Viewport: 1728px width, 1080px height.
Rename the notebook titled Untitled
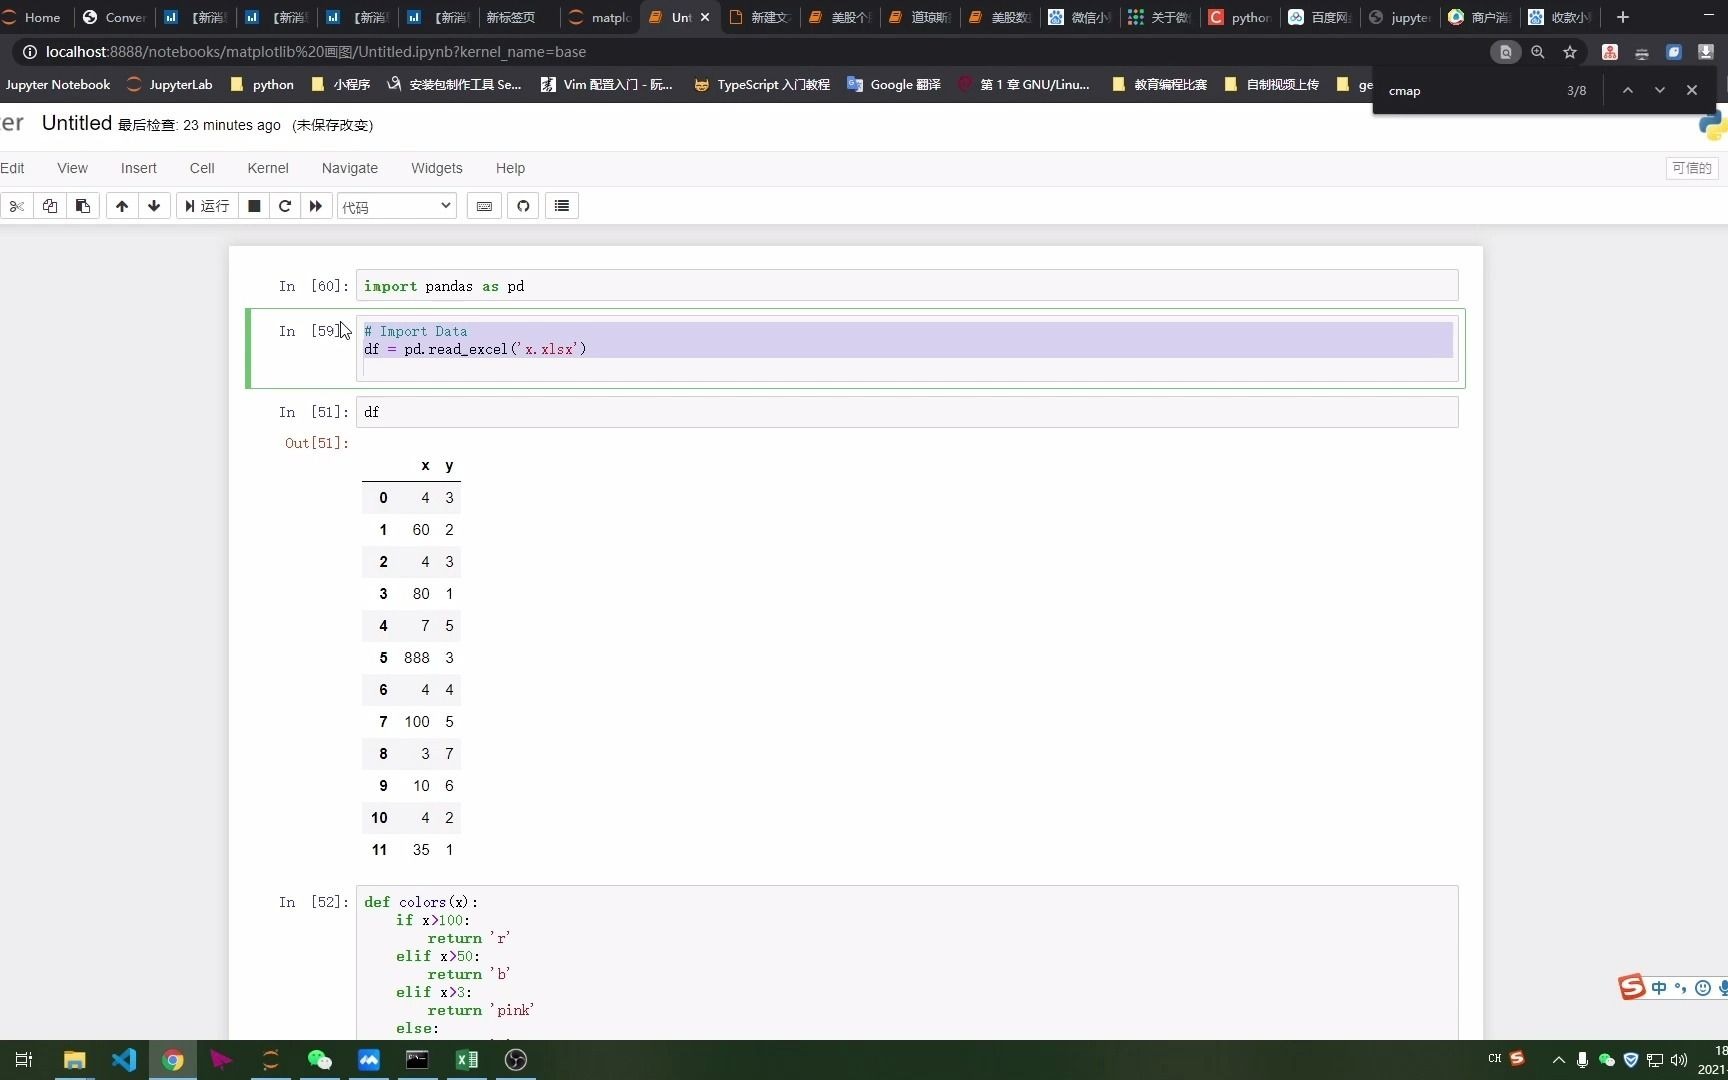[77, 123]
